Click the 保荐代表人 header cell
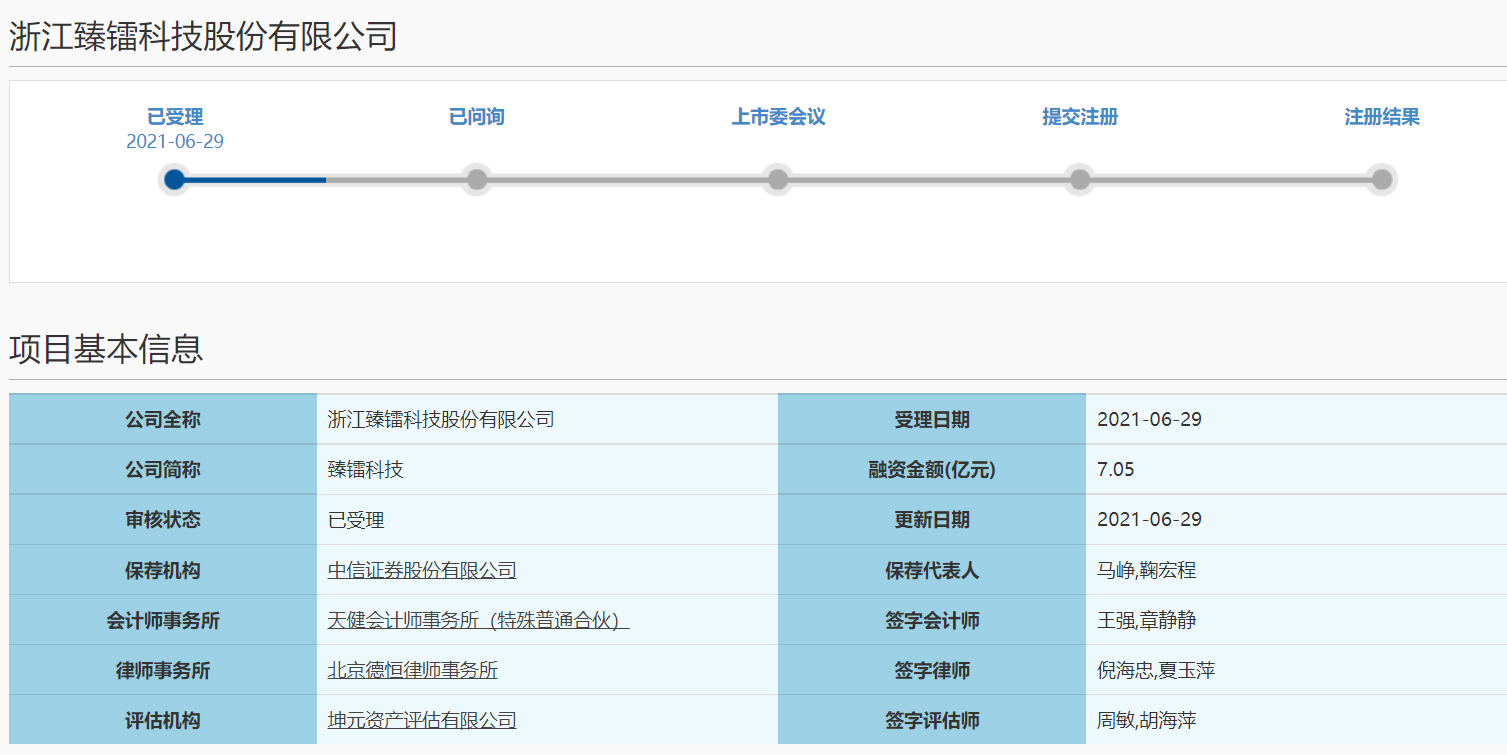 click(932, 570)
